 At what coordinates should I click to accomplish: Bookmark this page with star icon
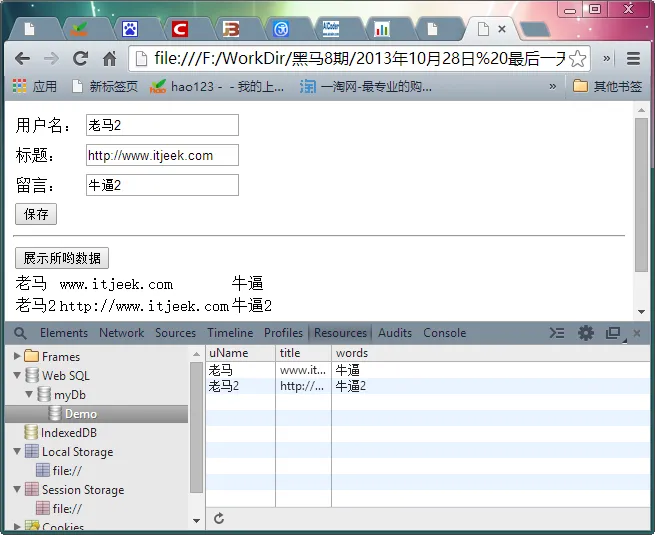pos(577,59)
